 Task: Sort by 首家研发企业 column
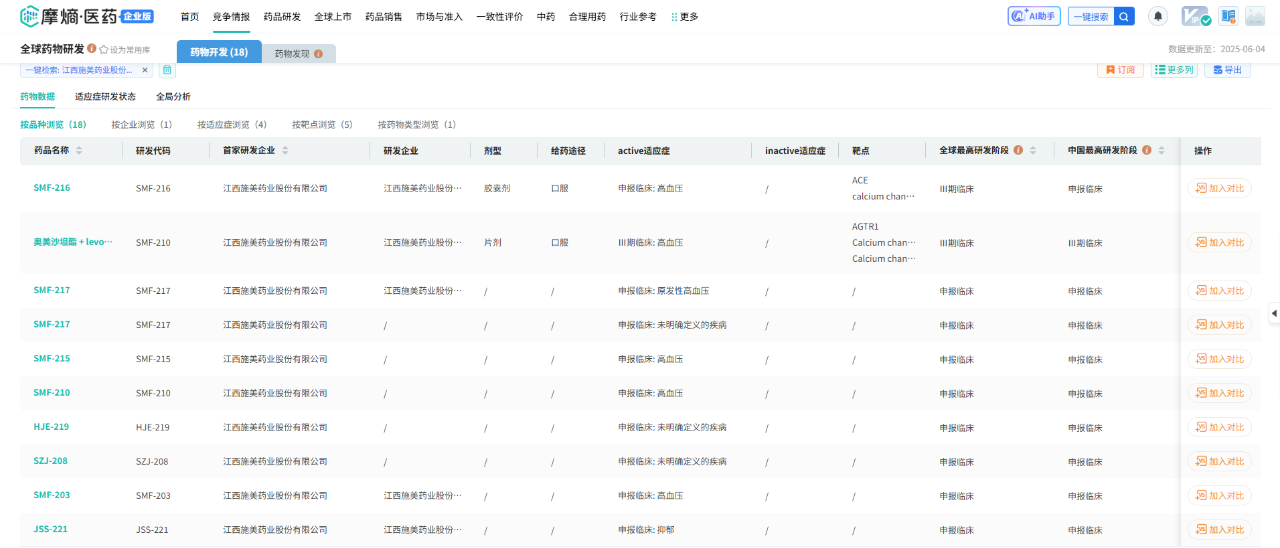tap(285, 151)
